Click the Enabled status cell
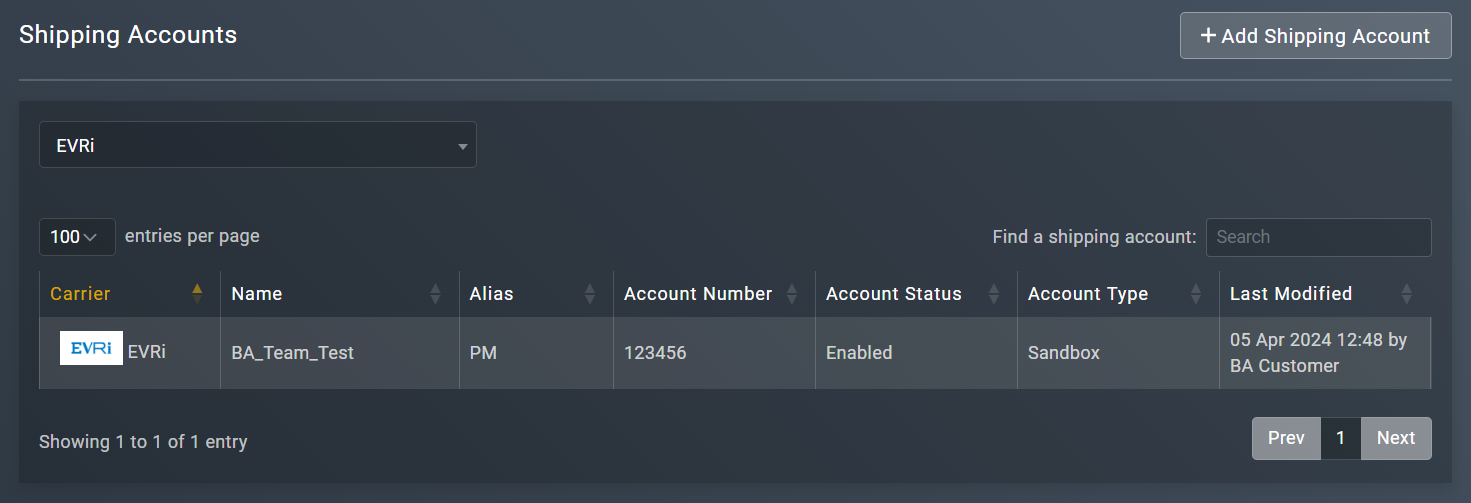The image size is (1471, 503). click(916, 353)
